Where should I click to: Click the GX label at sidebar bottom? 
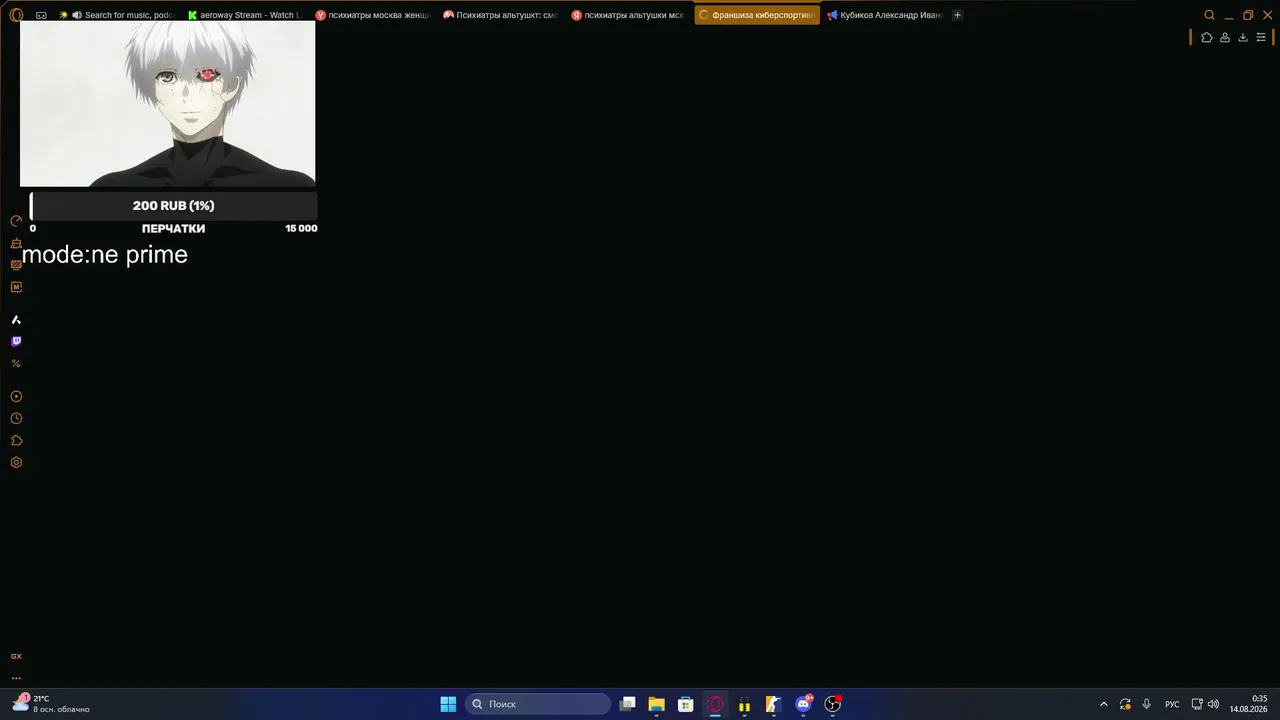coord(16,656)
